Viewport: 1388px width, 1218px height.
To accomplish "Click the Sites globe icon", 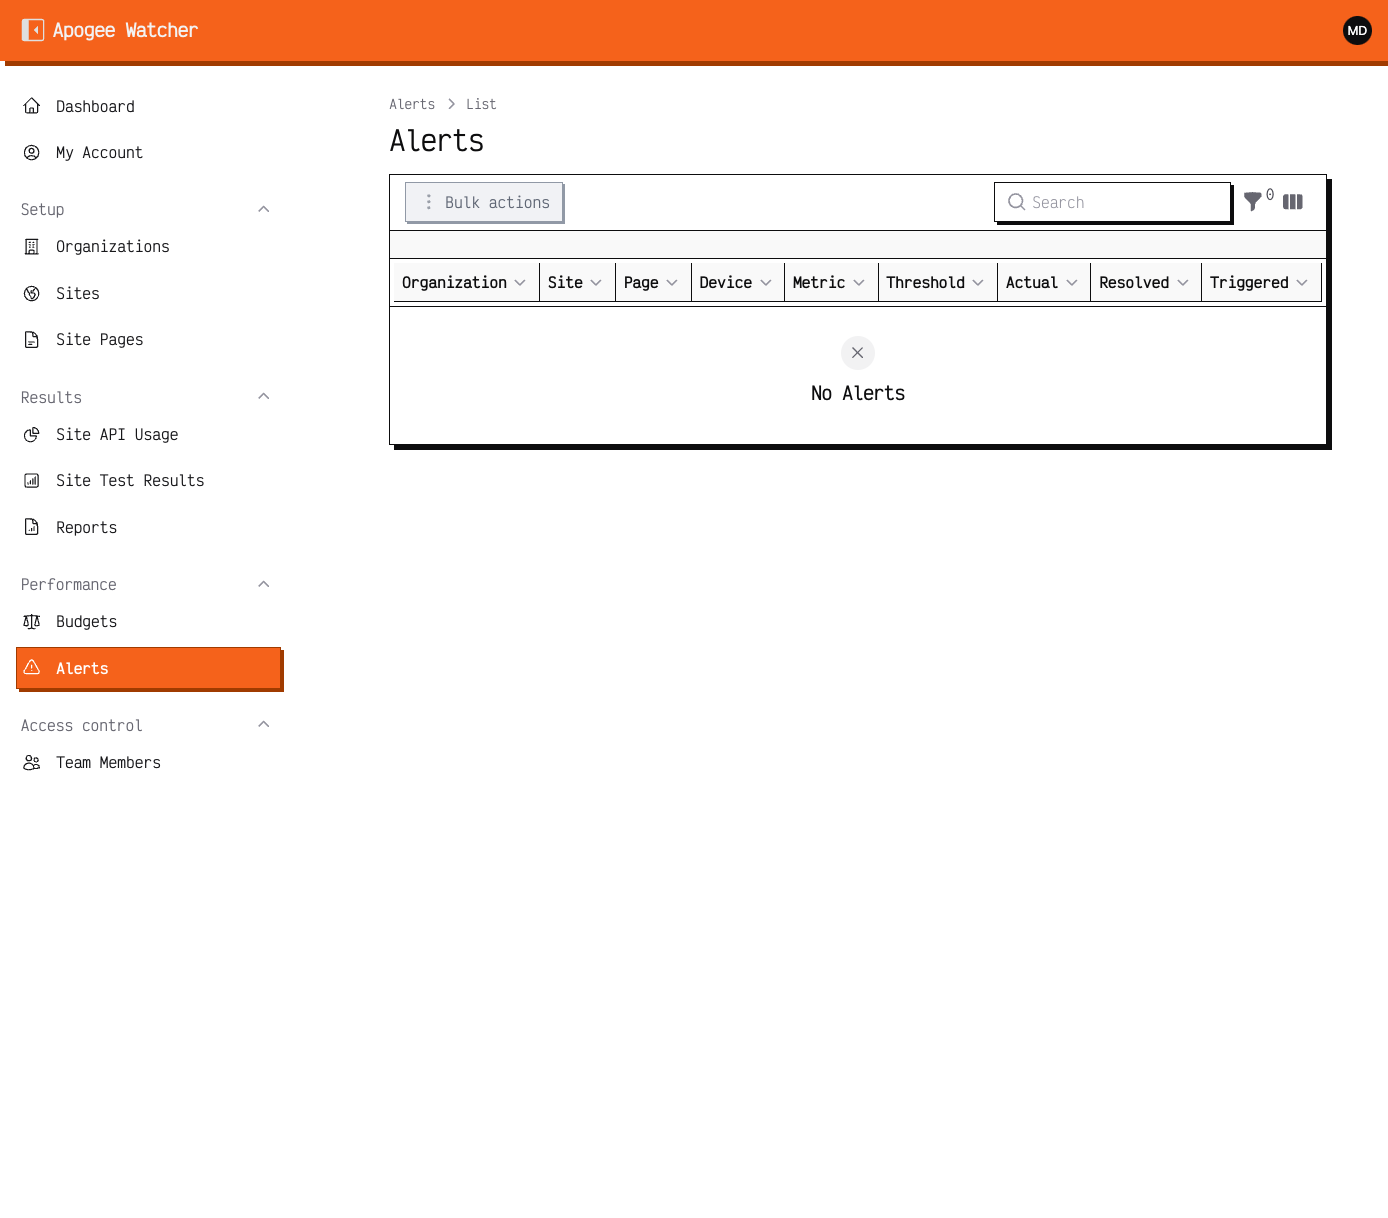I will 32,293.
